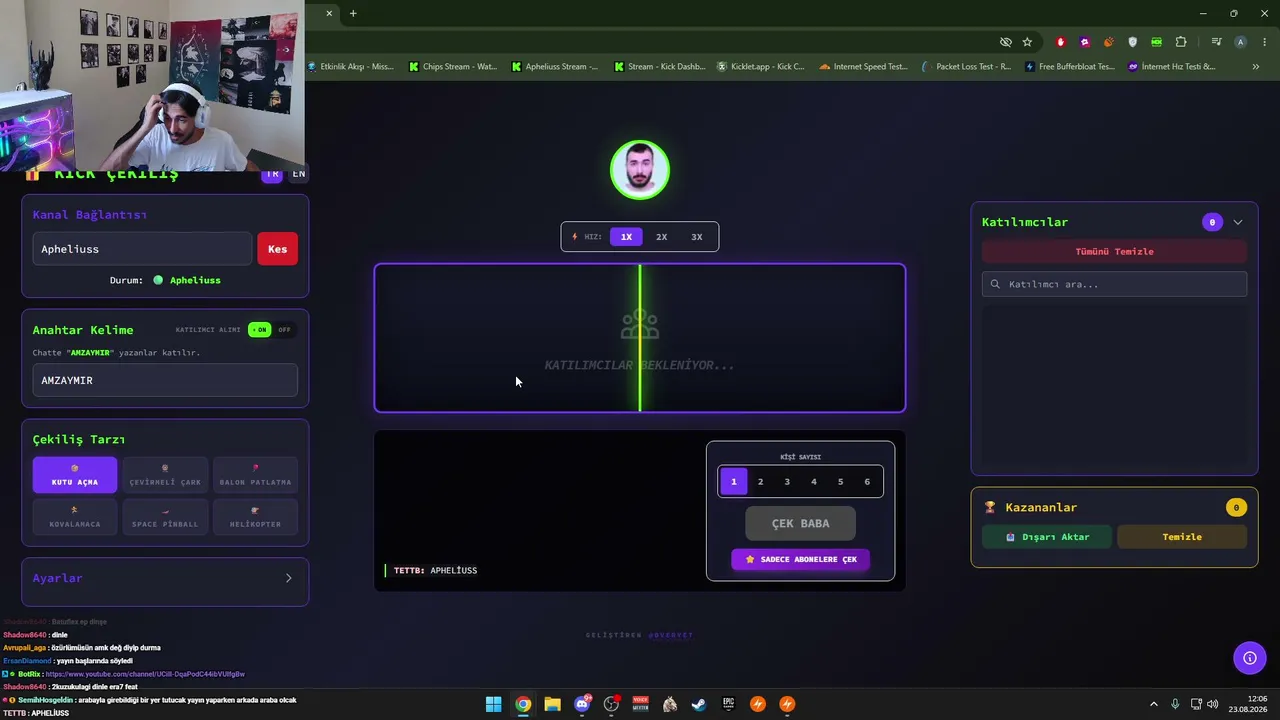The image size is (1280, 720).
Task: Set winner count to 4
Action: point(814,482)
